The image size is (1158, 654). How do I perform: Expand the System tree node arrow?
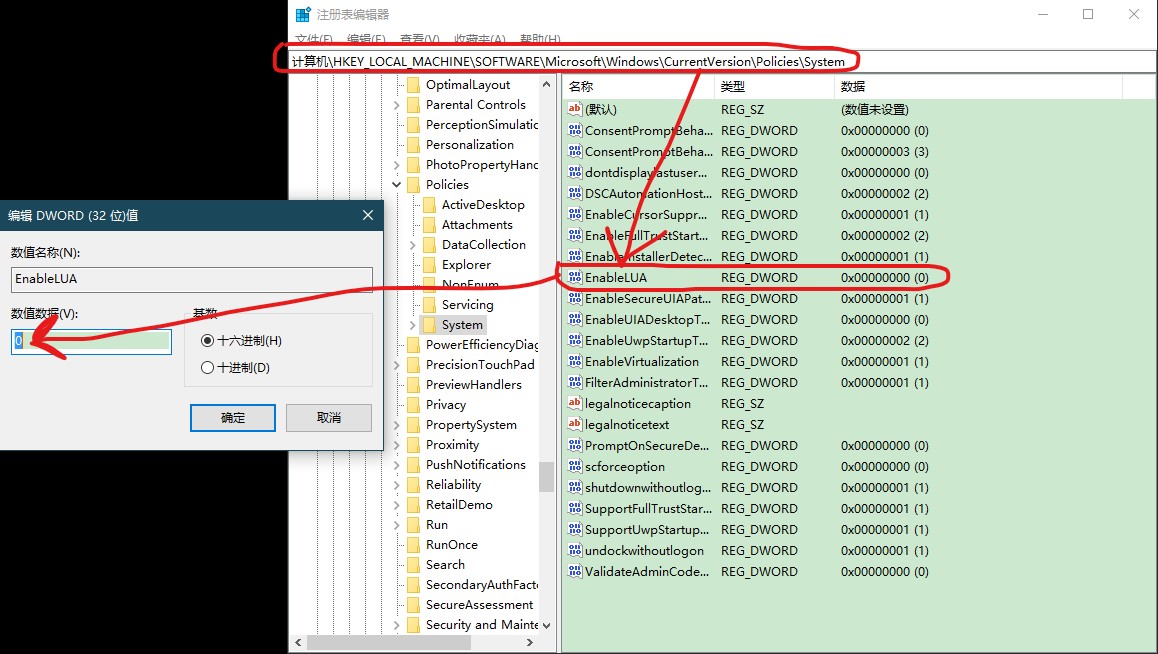coord(413,325)
